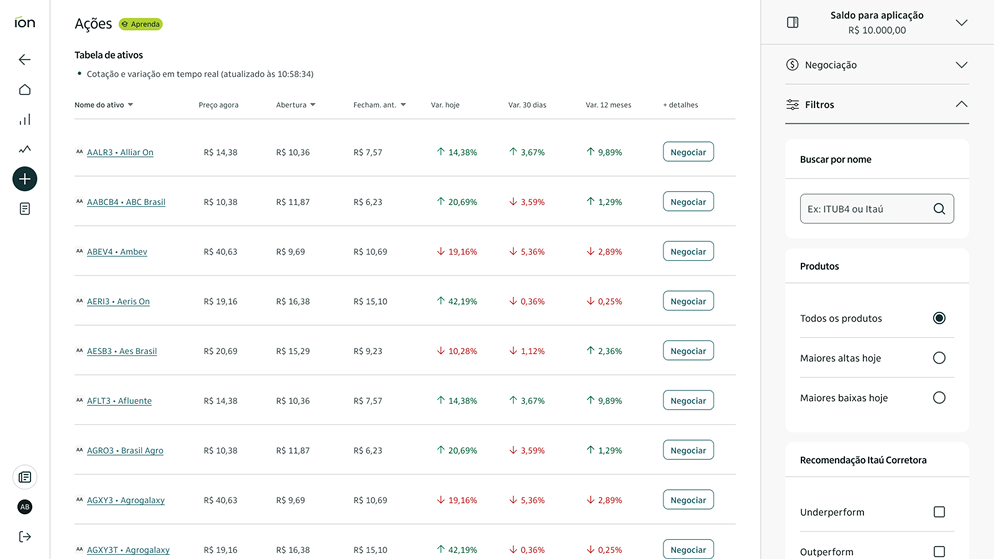Click the back arrow in the sidebar
Viewport: 994px width, 559px height.
coord(24,60)
